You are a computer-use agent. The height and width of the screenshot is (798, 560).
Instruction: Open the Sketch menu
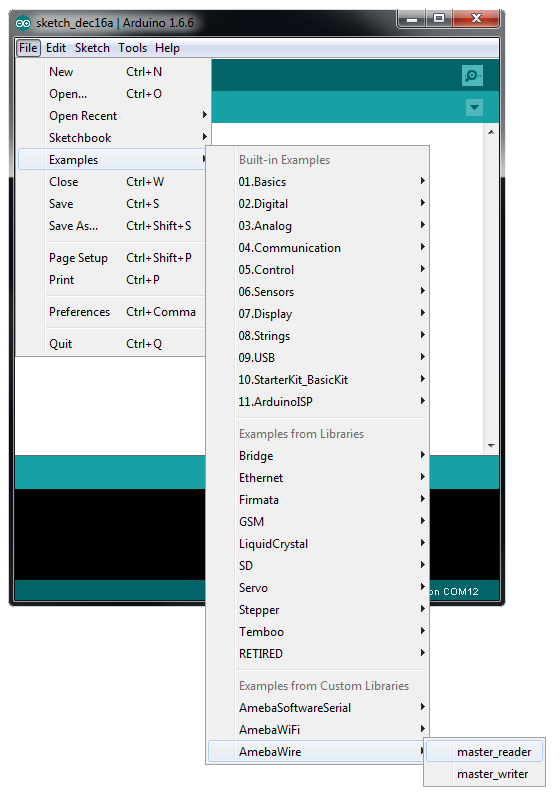[x=92, y=48]
